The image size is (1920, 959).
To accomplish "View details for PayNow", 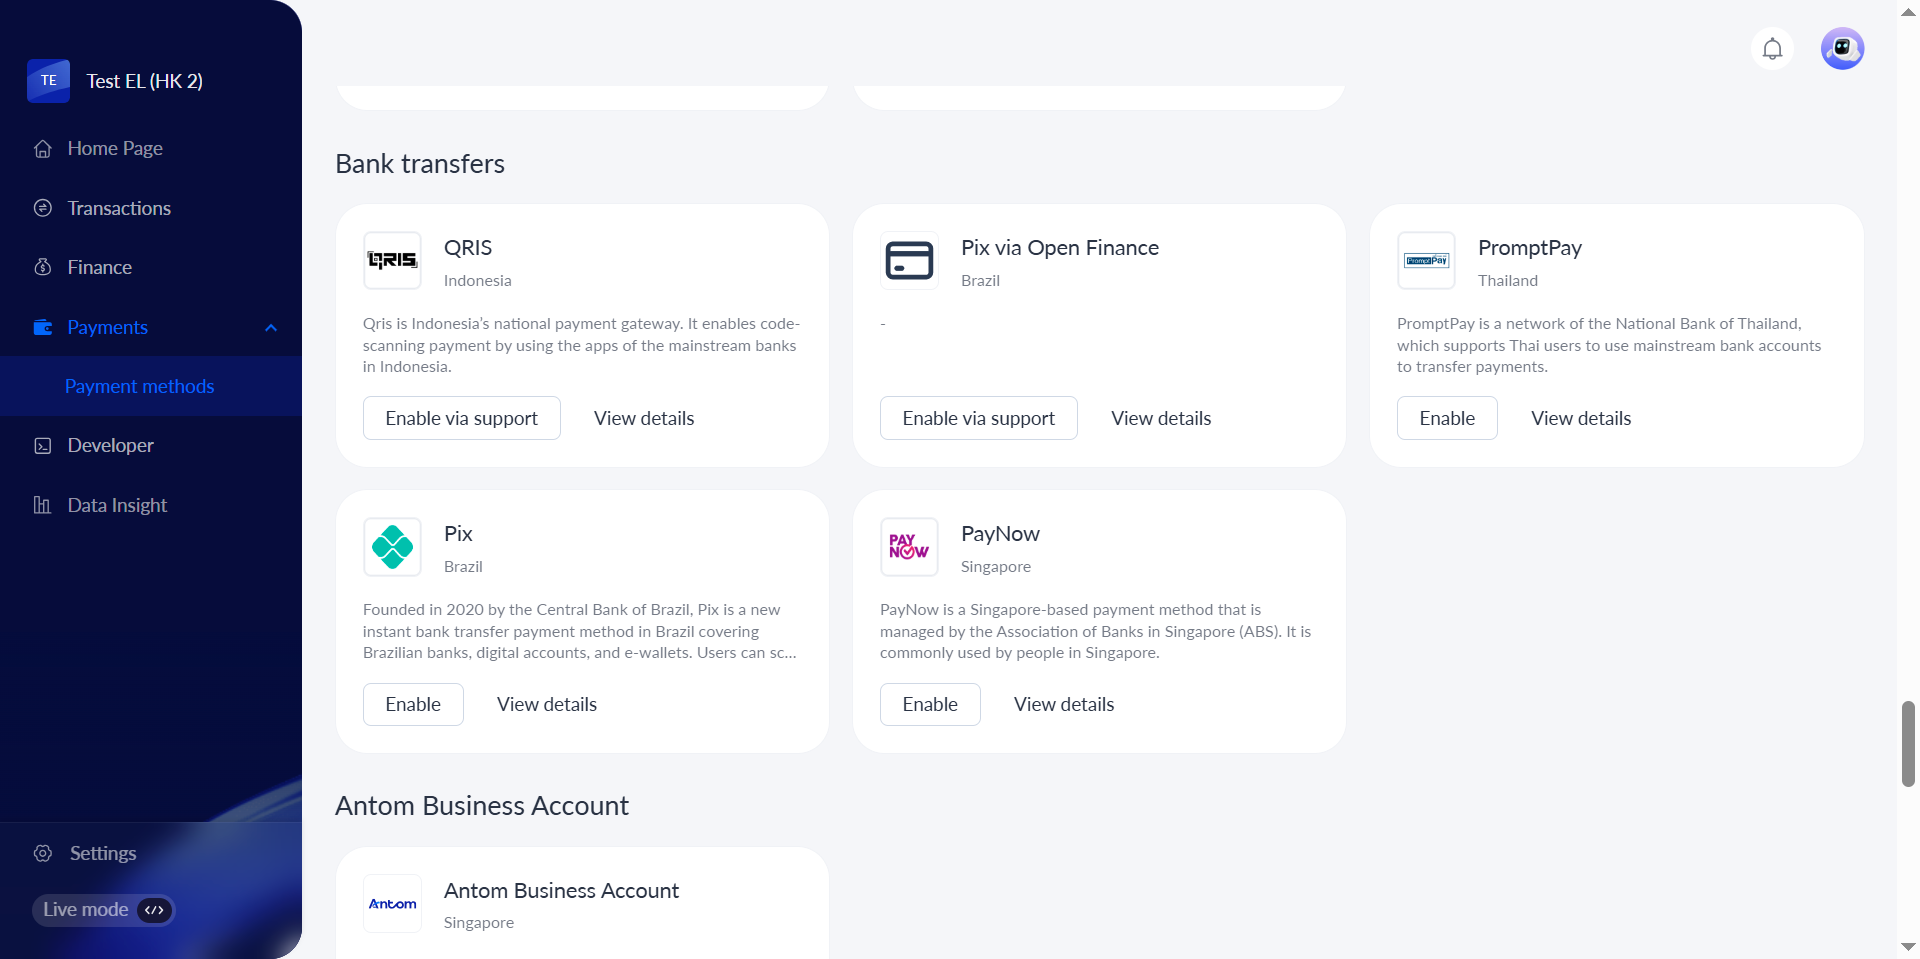I will click(1063, 704).
